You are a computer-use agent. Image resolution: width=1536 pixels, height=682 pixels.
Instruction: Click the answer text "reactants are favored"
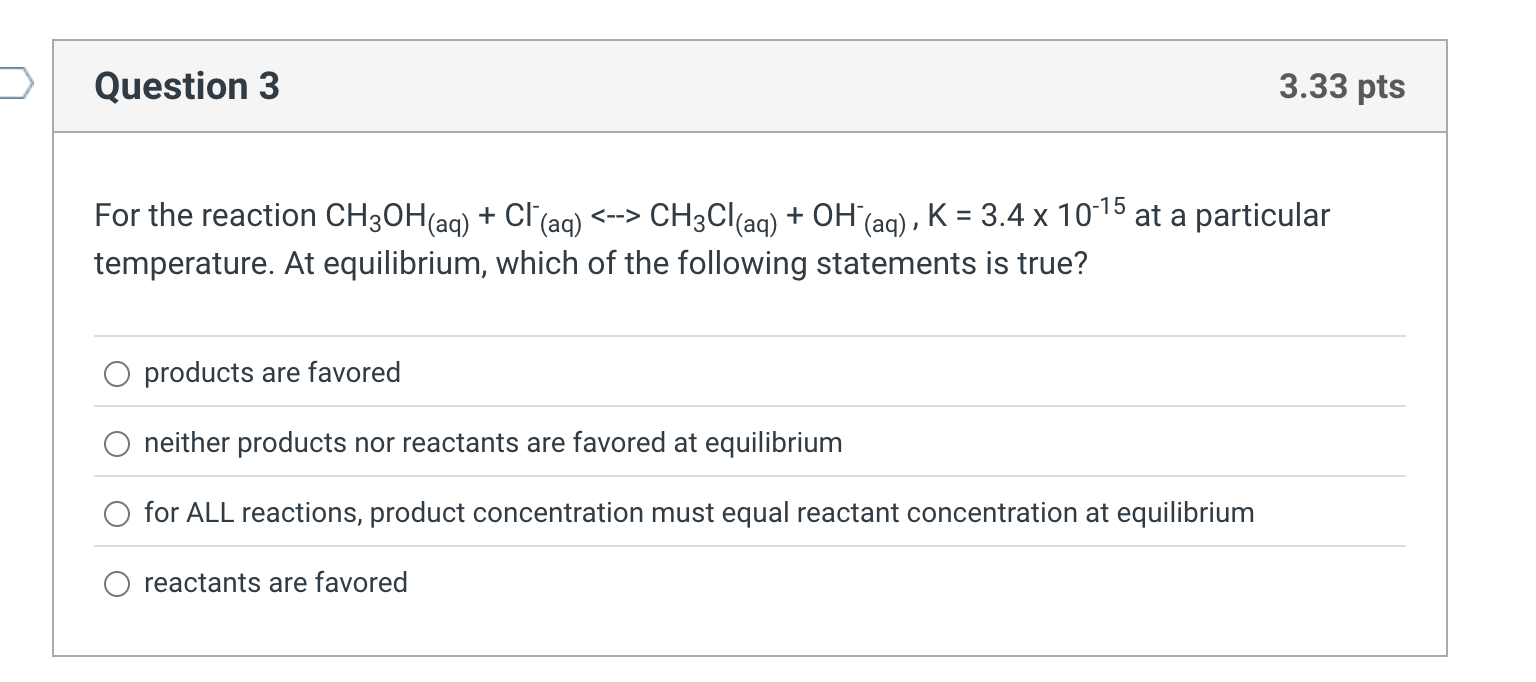tap(275, 583)
